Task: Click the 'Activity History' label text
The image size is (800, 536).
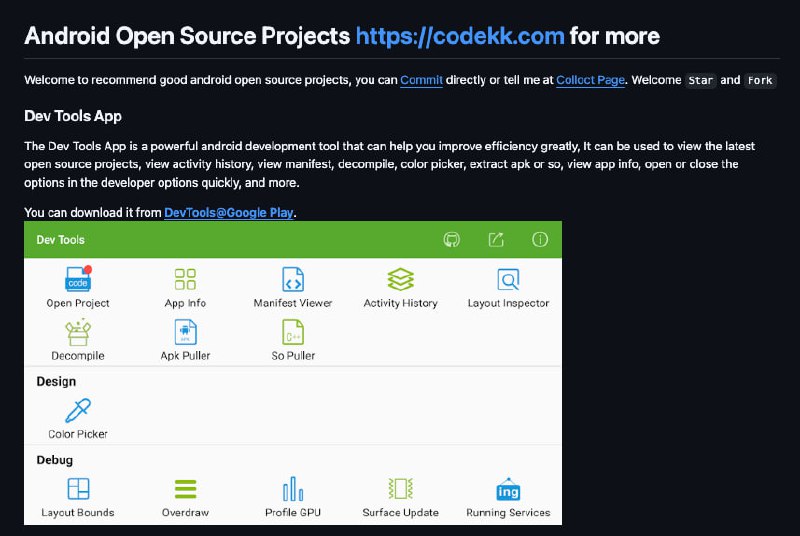Action: 401,303
